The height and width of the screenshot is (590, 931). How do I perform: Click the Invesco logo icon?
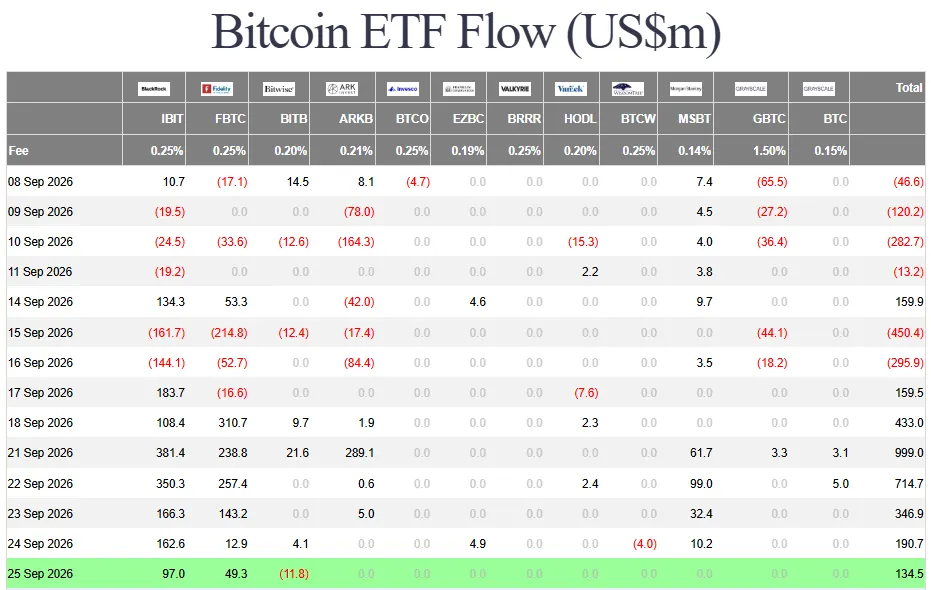click(403, 89)
